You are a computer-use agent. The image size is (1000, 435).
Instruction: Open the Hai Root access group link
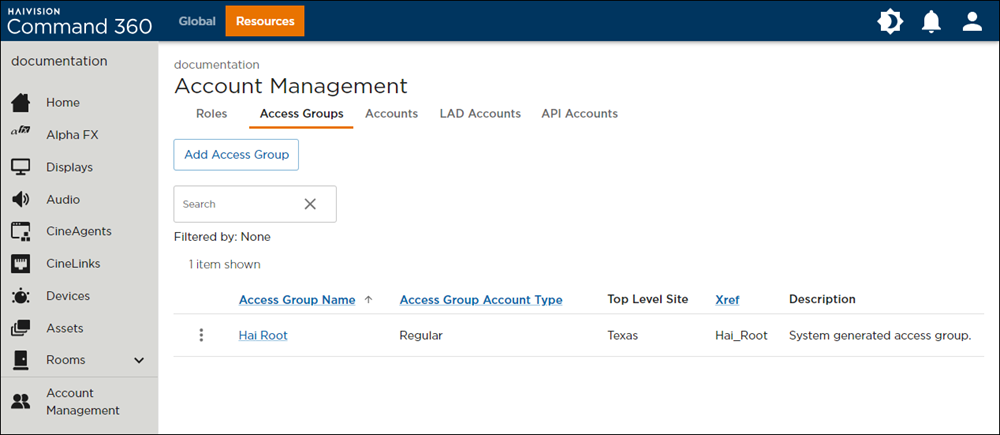tap(263, 336)
